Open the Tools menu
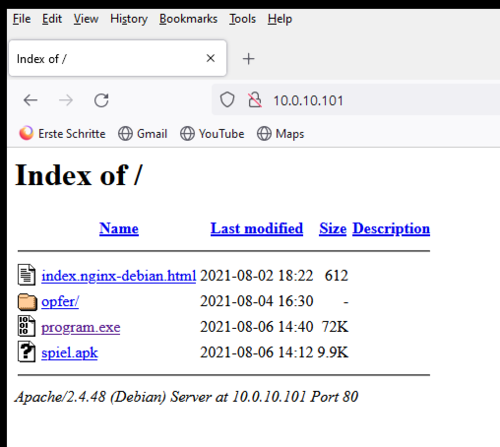 242,19
